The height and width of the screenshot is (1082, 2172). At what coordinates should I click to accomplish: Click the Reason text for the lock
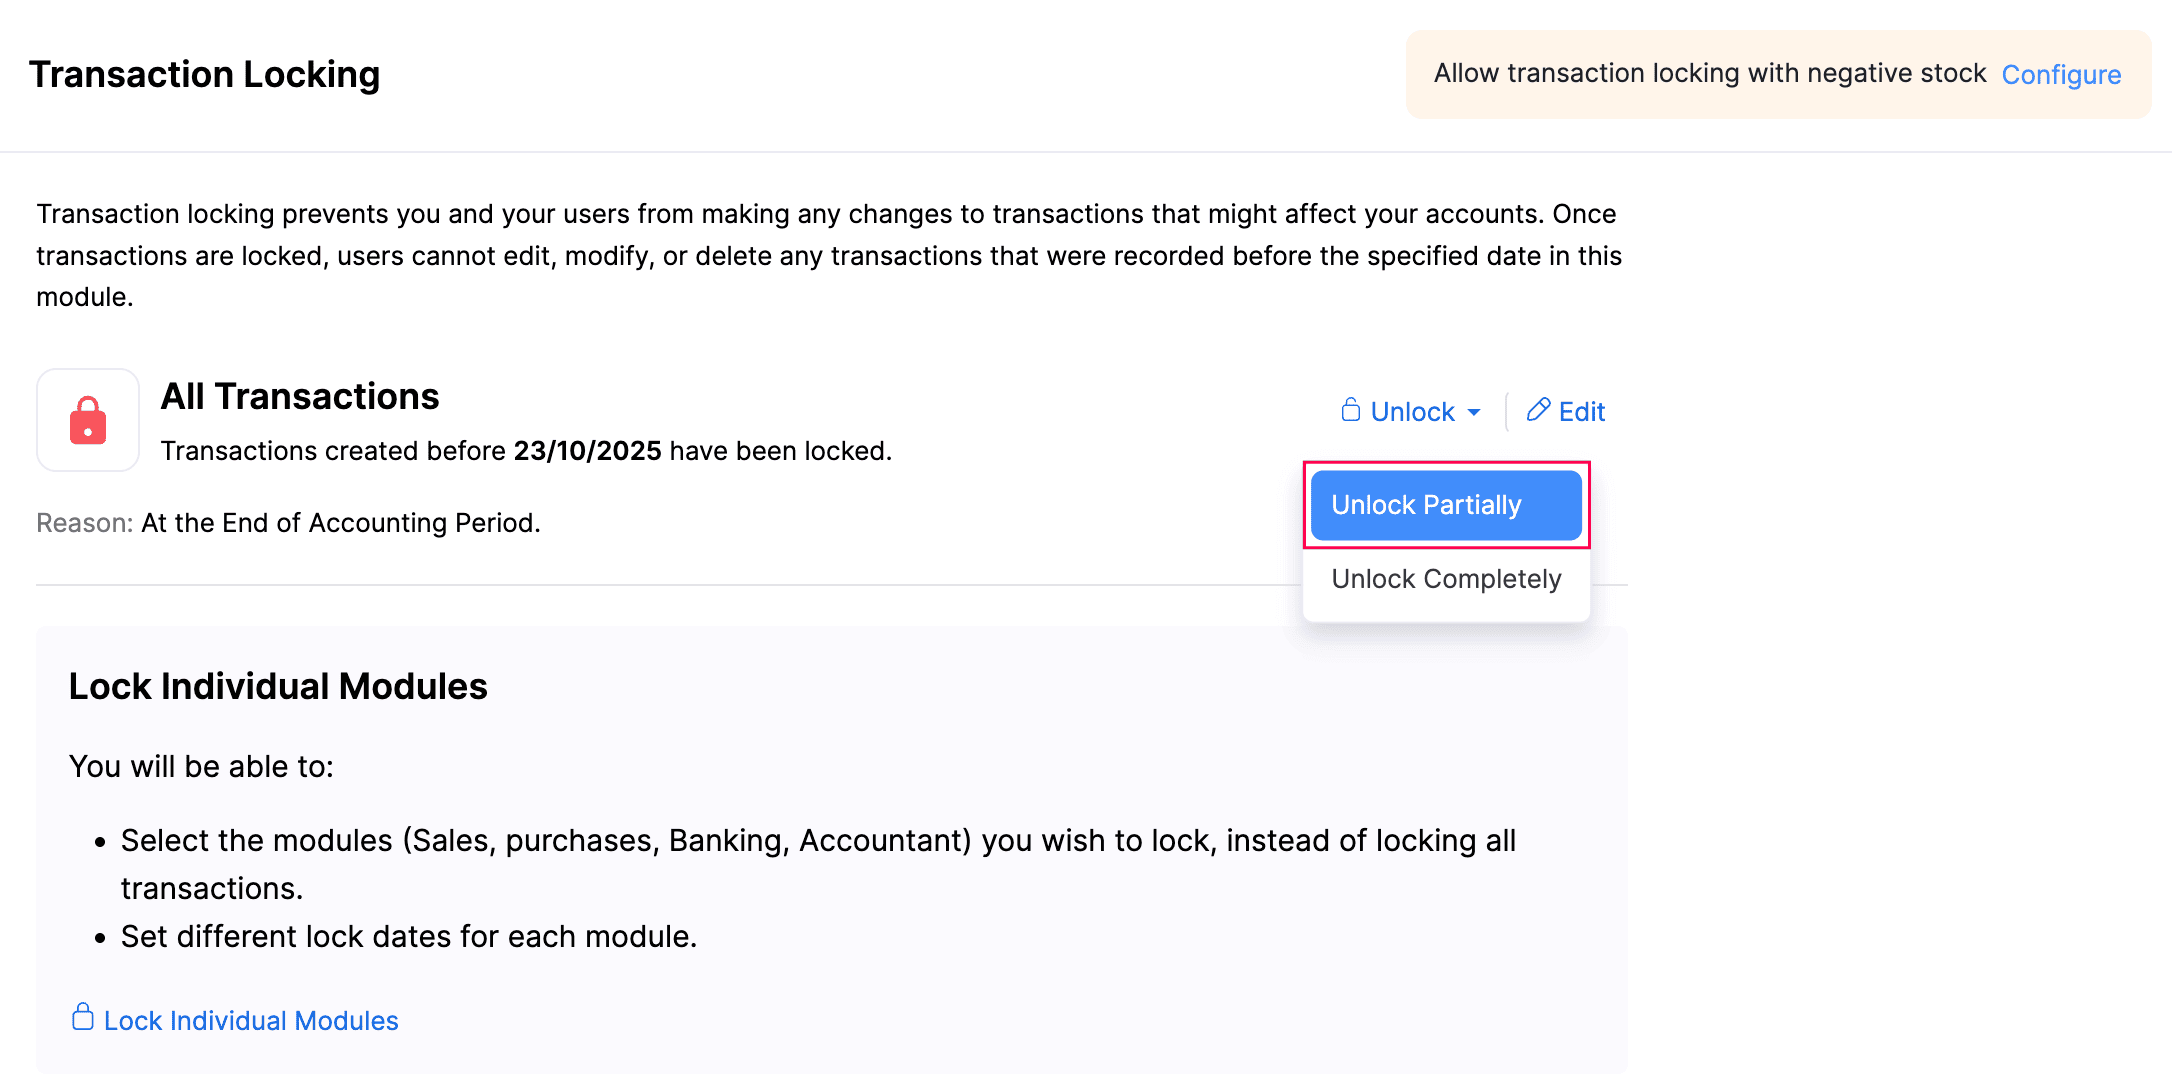[x=287, y=522]
